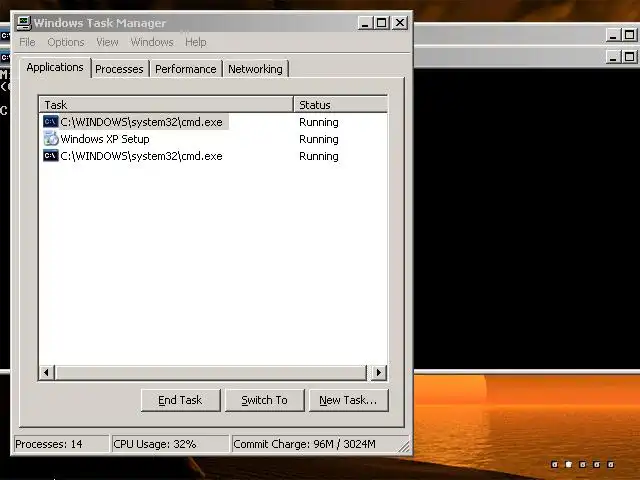Click the CPU Usage: 32% status bar entry

click(170, 444)
